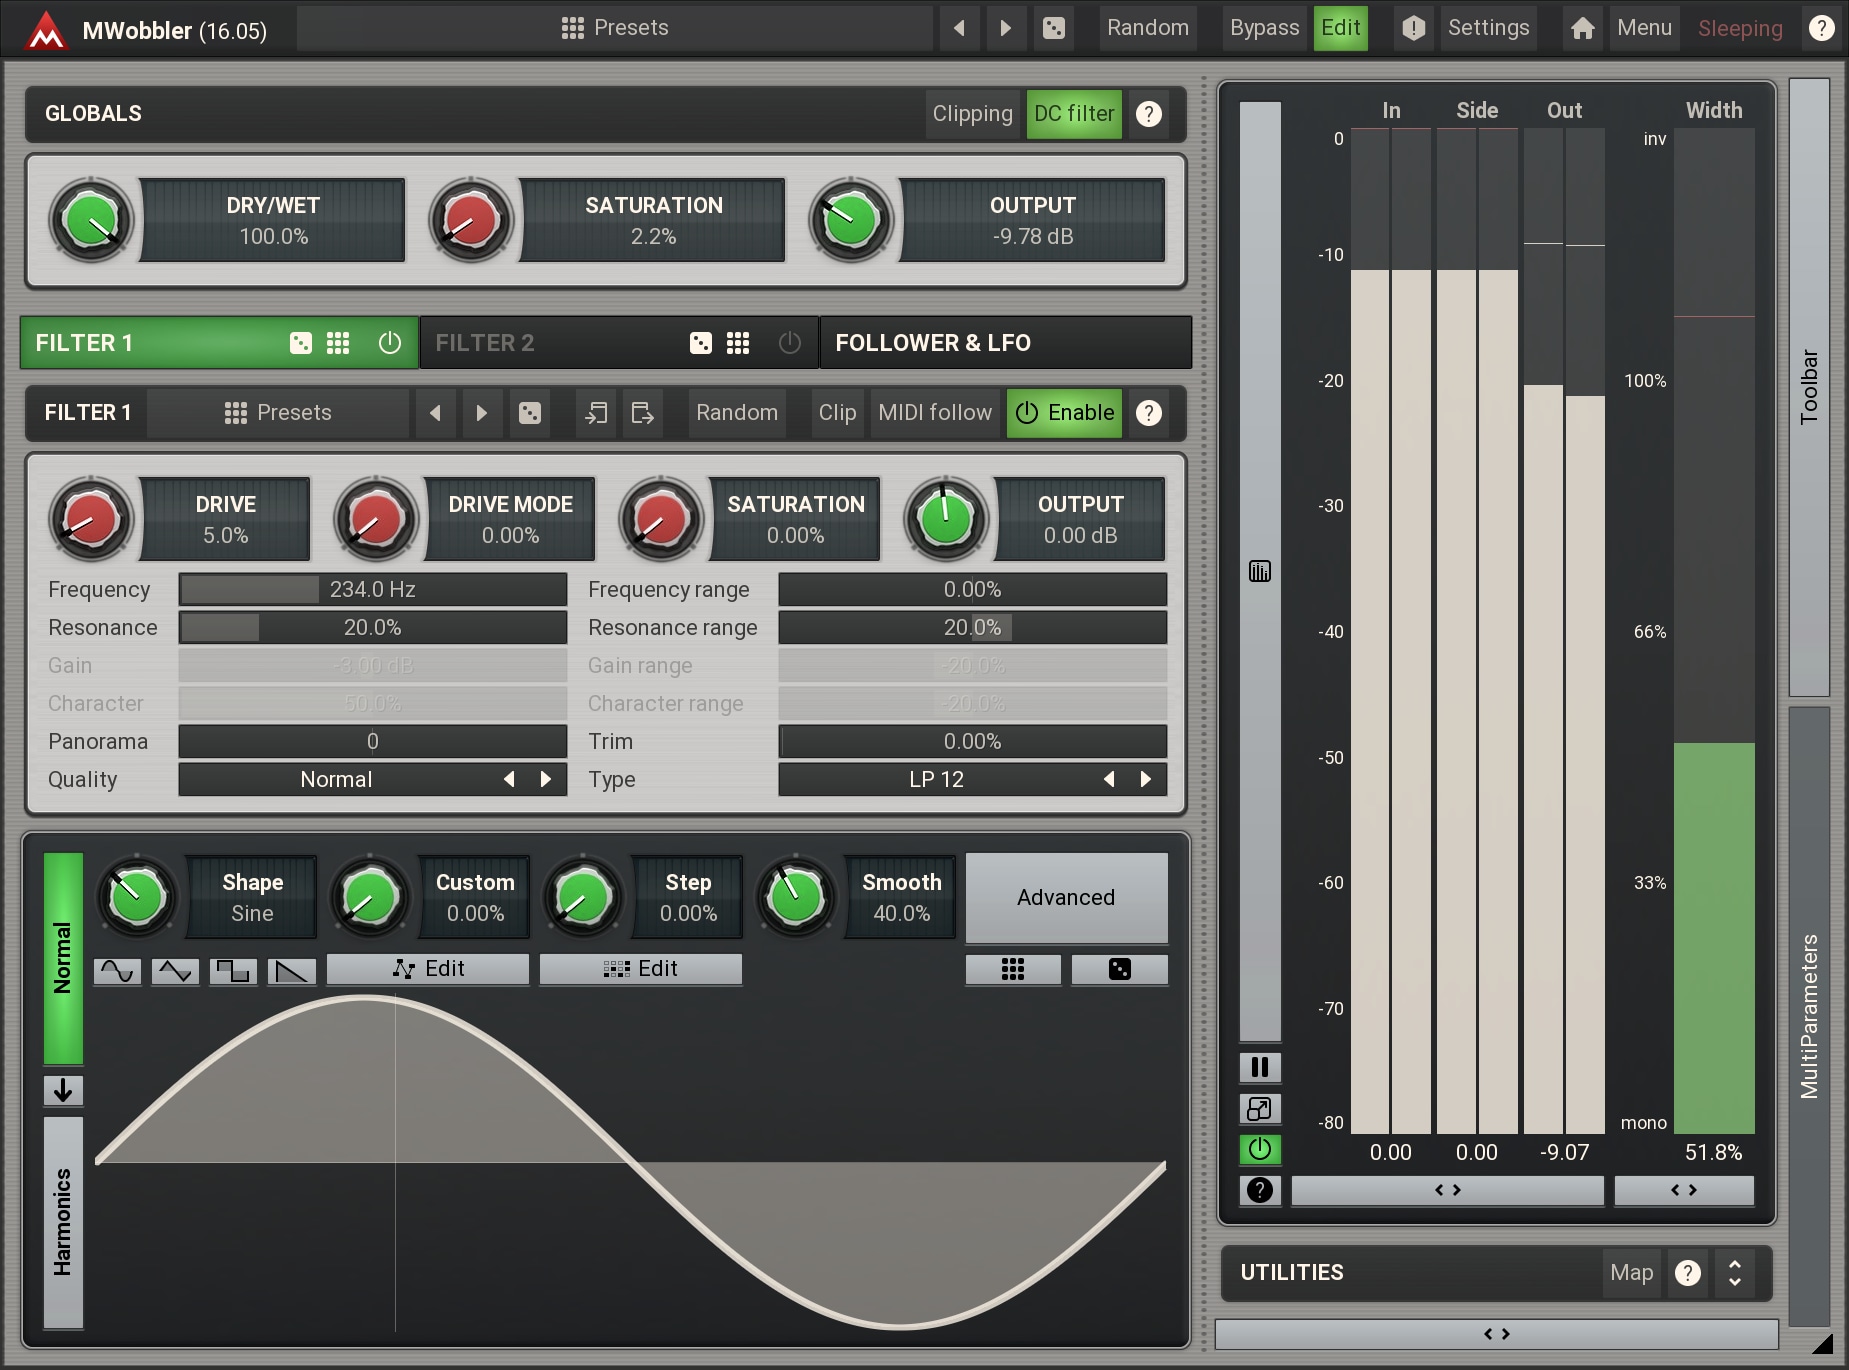Toggle the Filter 1 Enable button
1849x1370 pixels.
[x=1065, y=413]
